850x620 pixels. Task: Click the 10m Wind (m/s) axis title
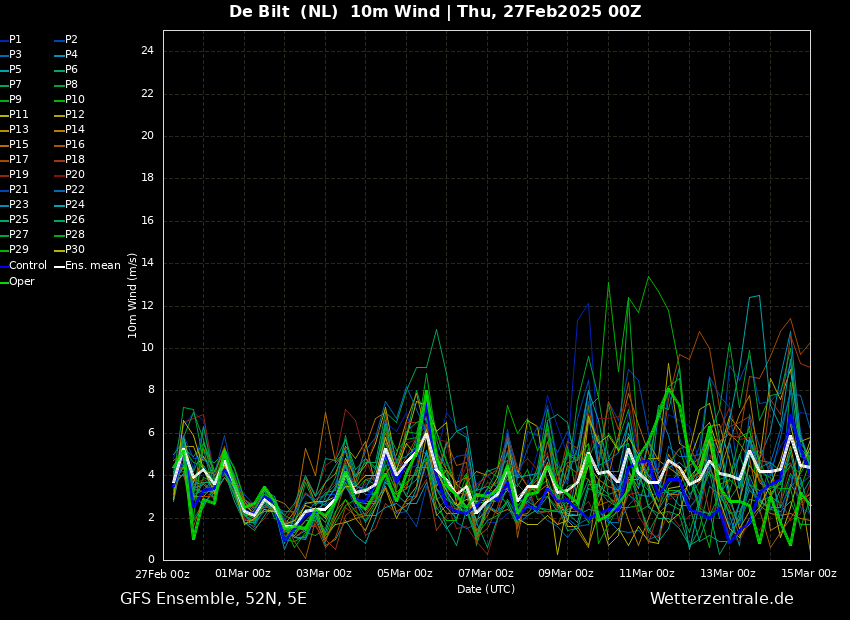coord(132,295)
